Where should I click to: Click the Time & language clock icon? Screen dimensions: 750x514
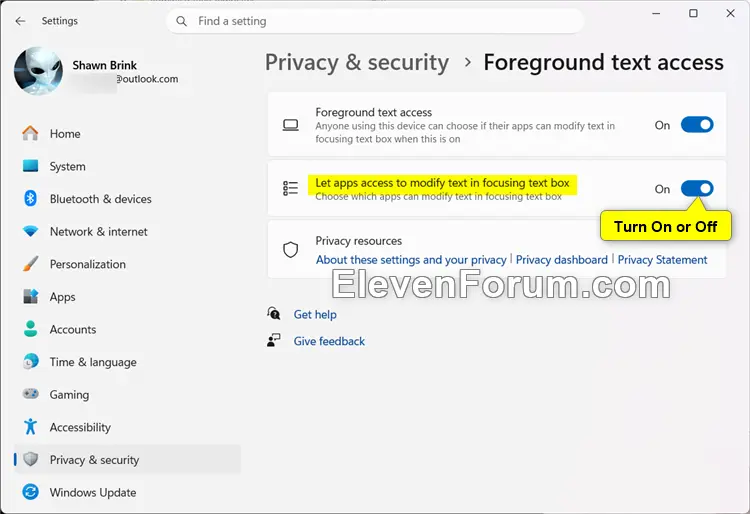[30, 362]
